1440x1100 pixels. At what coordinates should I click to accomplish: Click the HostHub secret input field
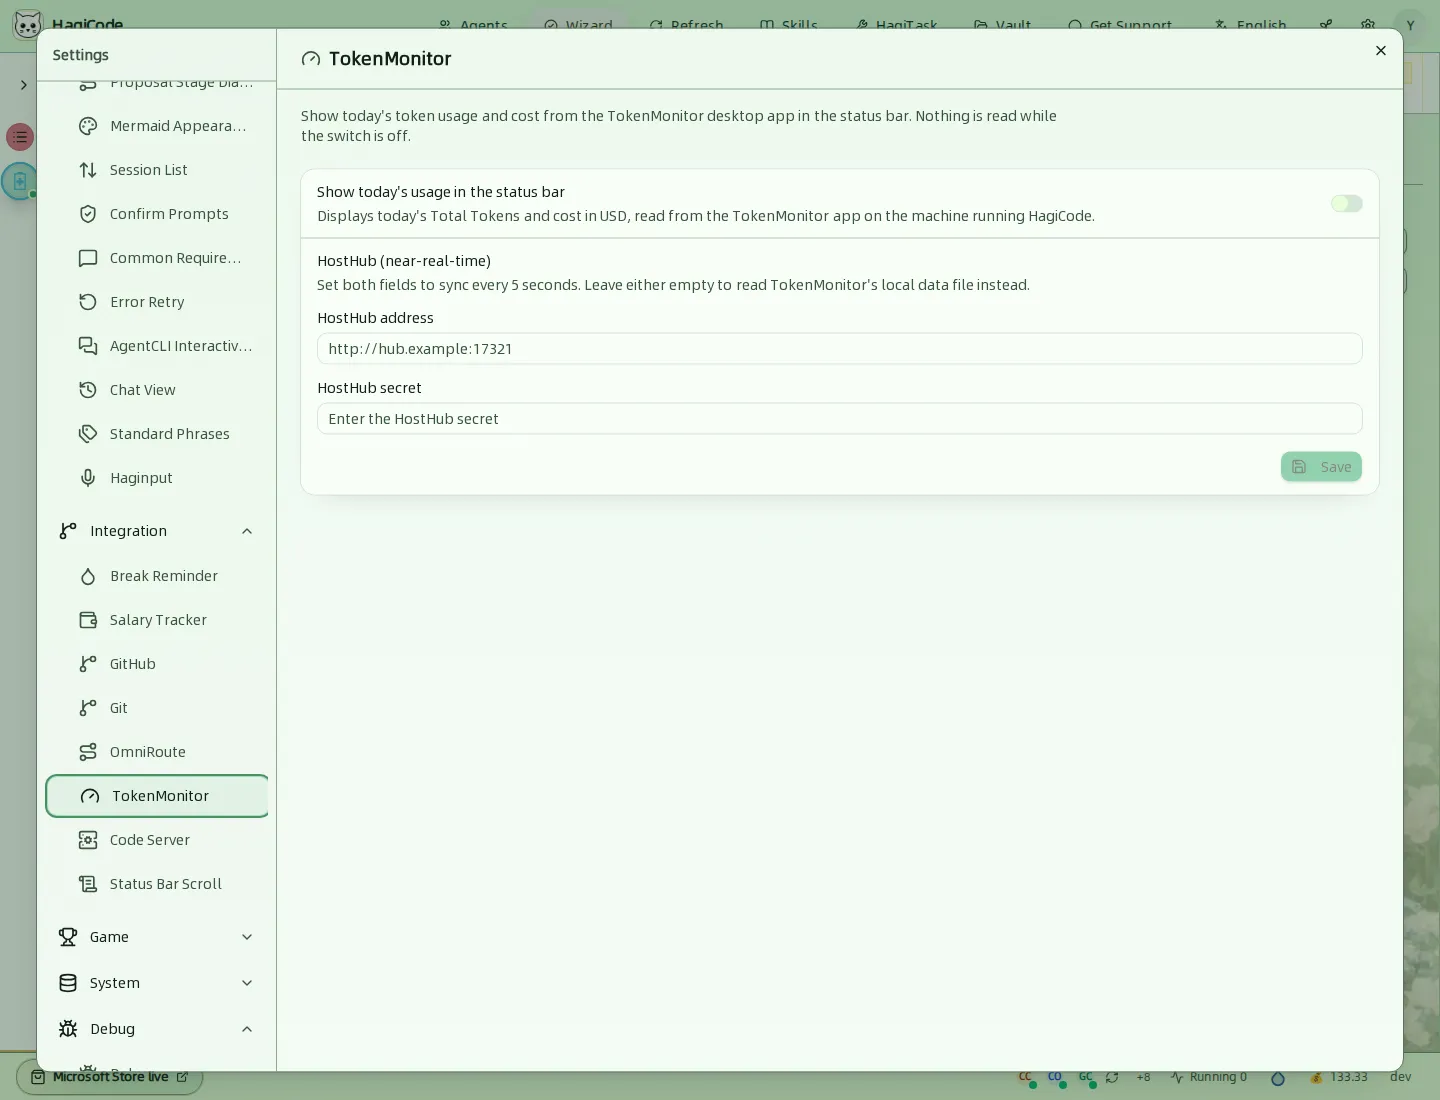click(840, 419)
